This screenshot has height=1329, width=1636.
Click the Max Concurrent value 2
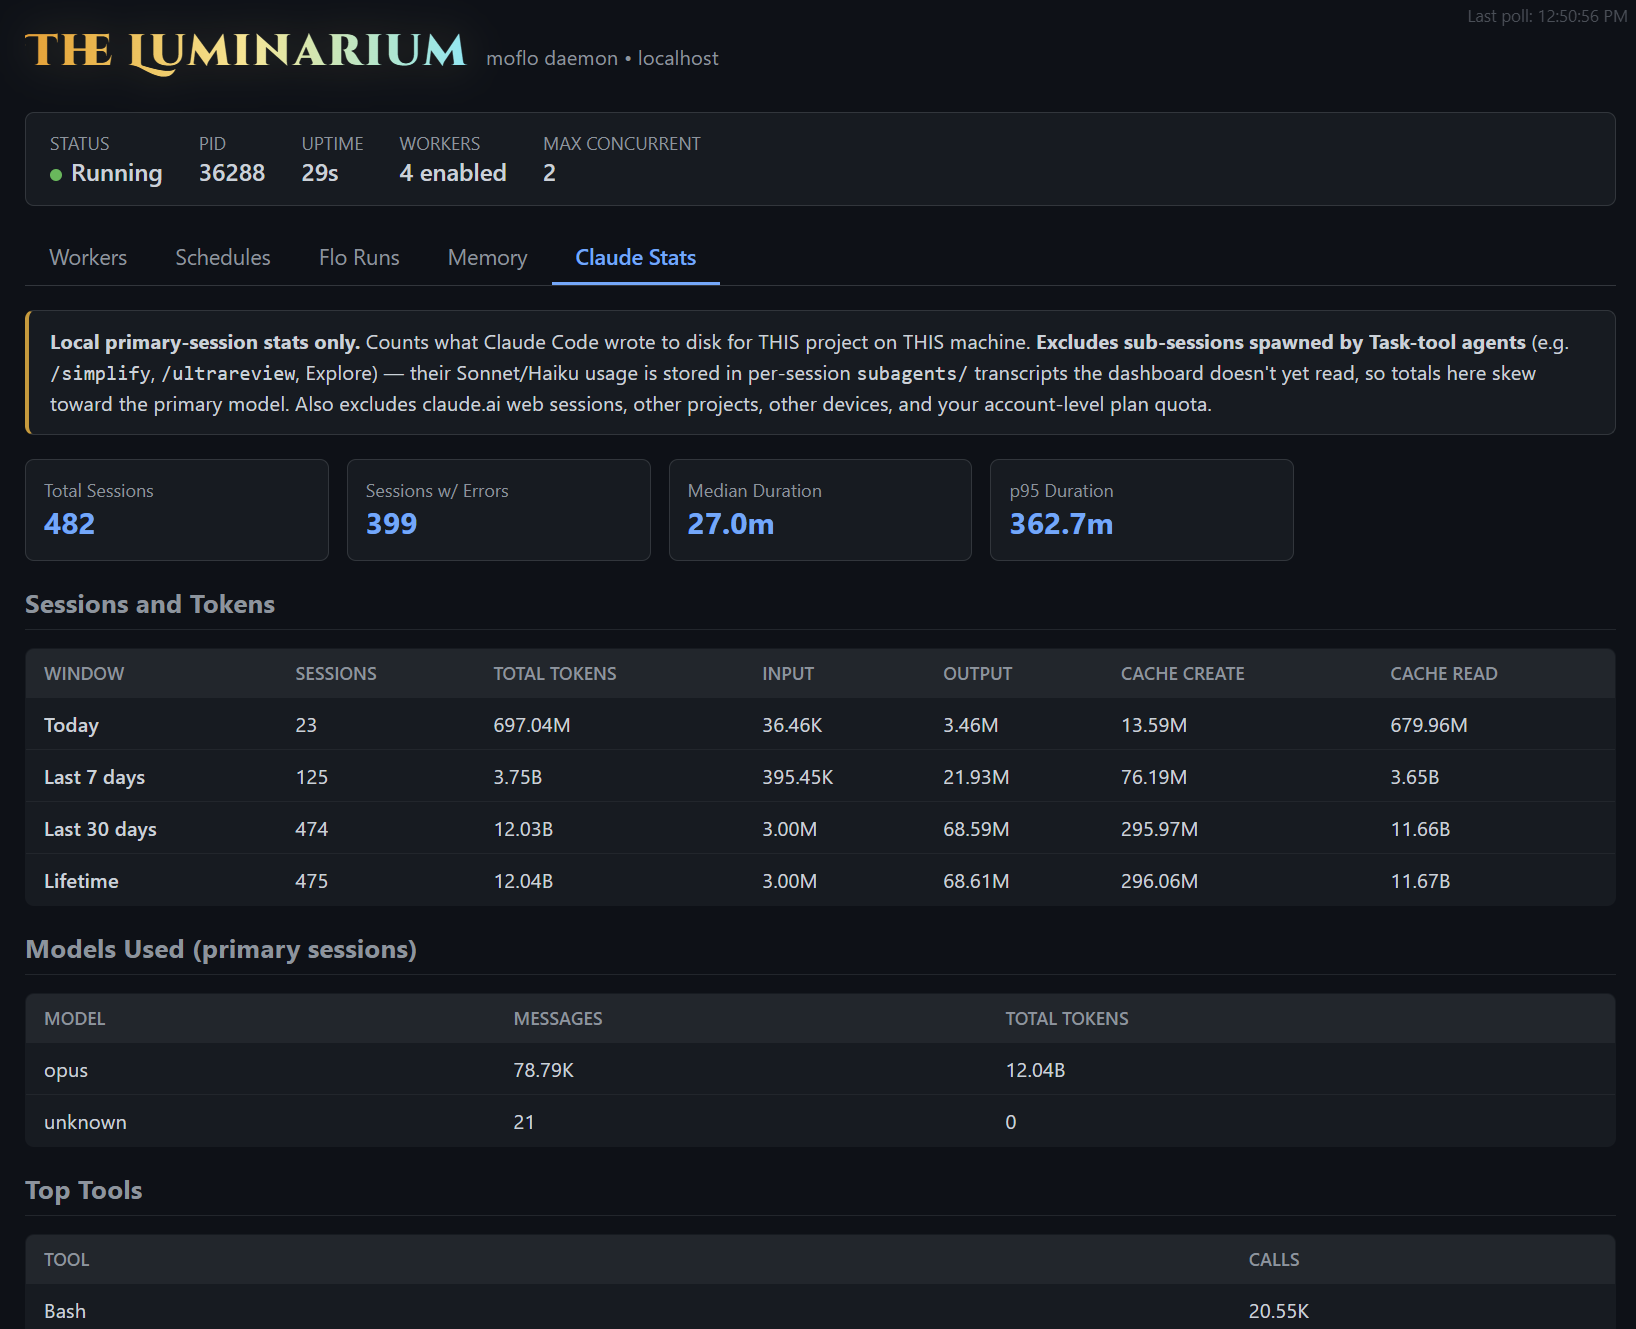549,173
